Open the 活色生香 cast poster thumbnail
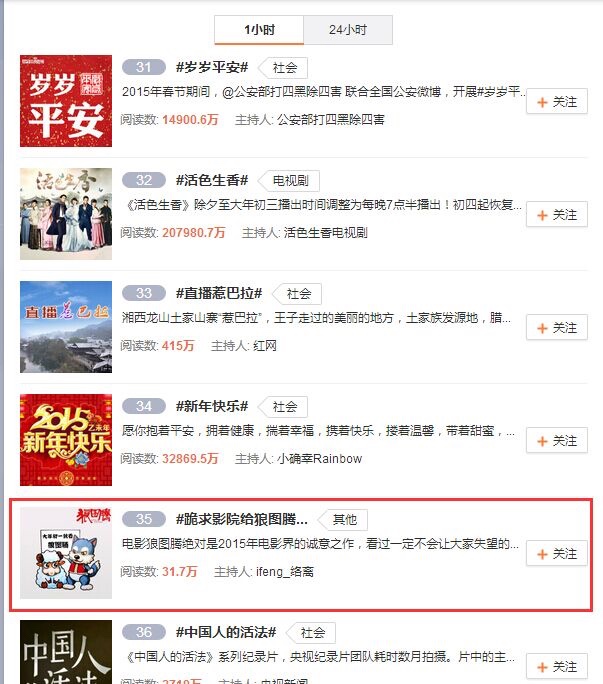The image size is (603, 684). point(66,214)
